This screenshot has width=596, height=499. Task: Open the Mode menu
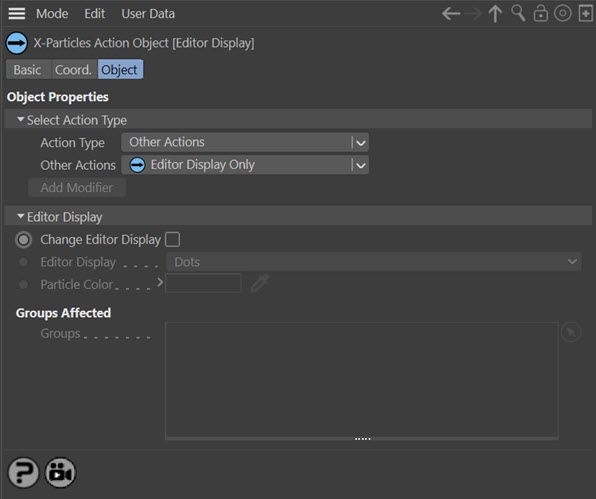coord(52,14)
